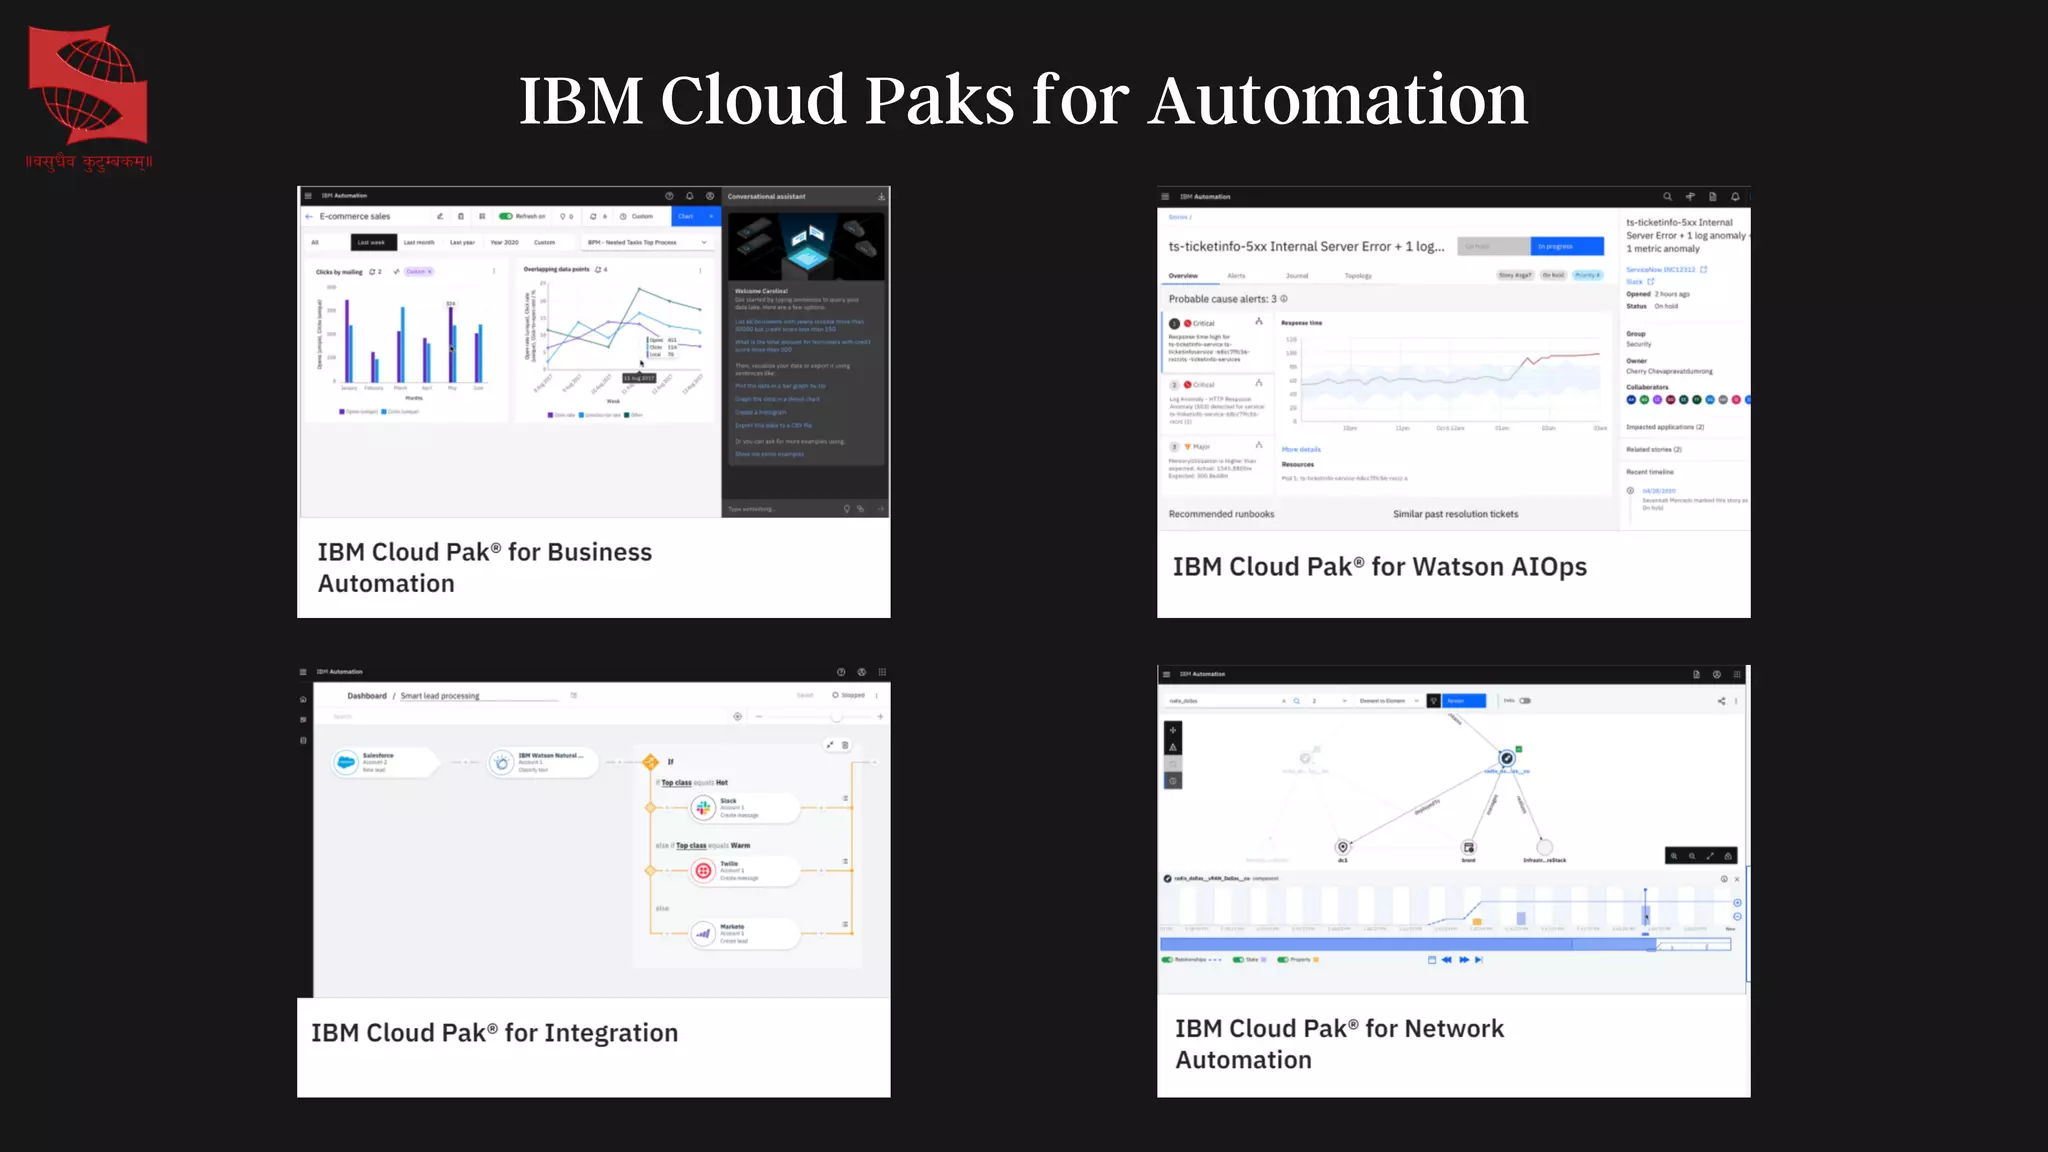Click notification bell in Business Automation header
2048x1152 pixels.
(x=690, y=196)
